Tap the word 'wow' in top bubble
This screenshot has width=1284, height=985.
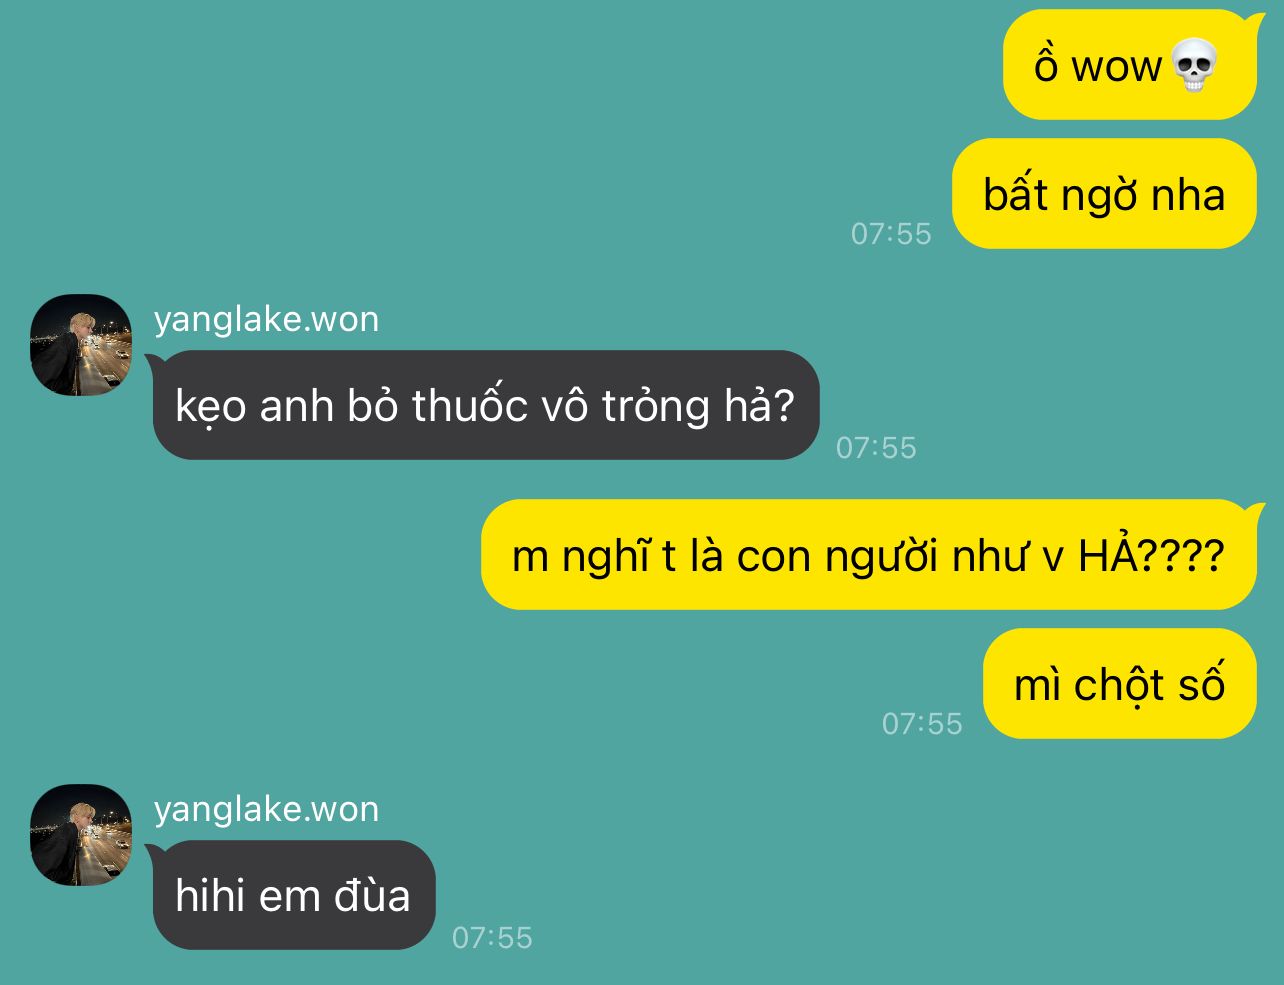coord(1116,68)
